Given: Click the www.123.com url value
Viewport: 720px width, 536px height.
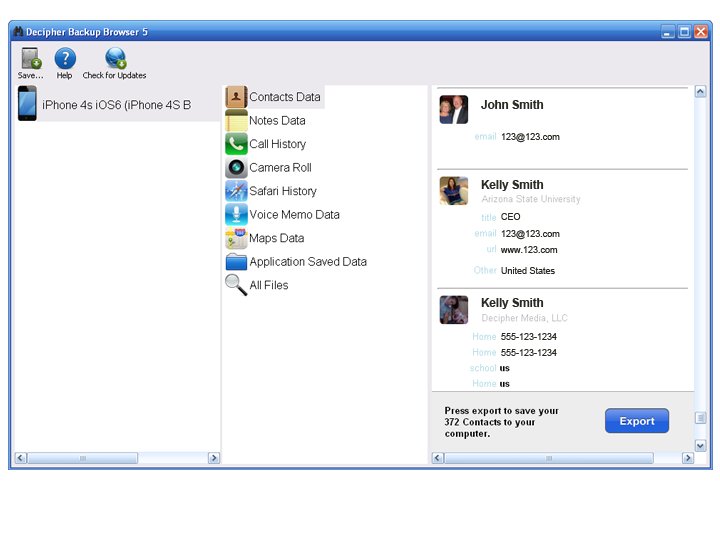Looking at the screenshot, I should click(x=529, y=250).
